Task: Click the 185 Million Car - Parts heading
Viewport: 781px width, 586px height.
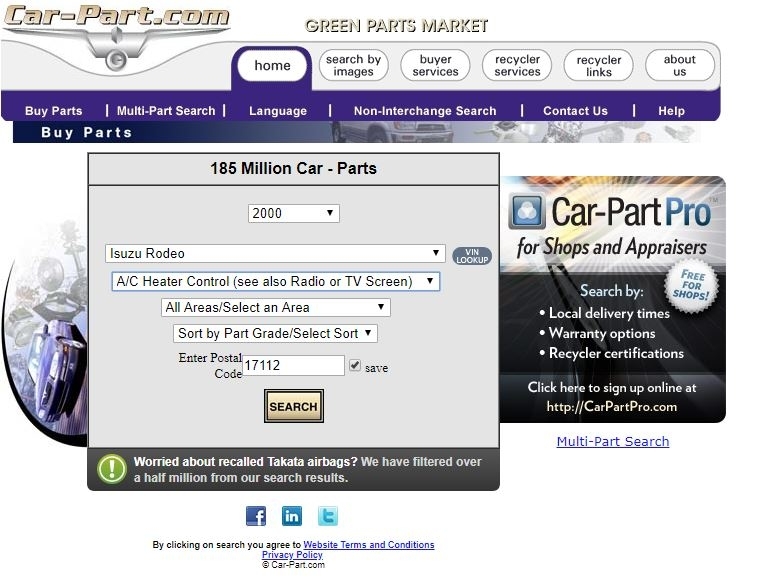Action: (293, 168)
